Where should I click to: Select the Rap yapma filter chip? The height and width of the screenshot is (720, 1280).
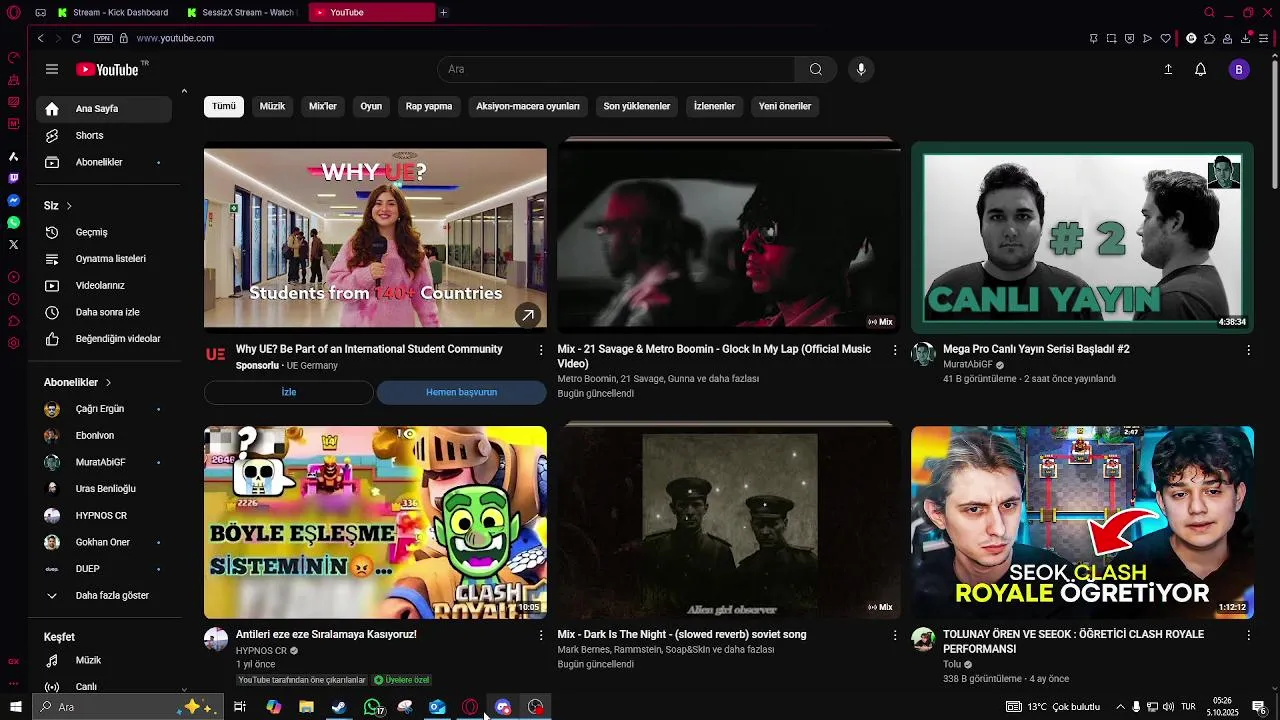(429, 106)
